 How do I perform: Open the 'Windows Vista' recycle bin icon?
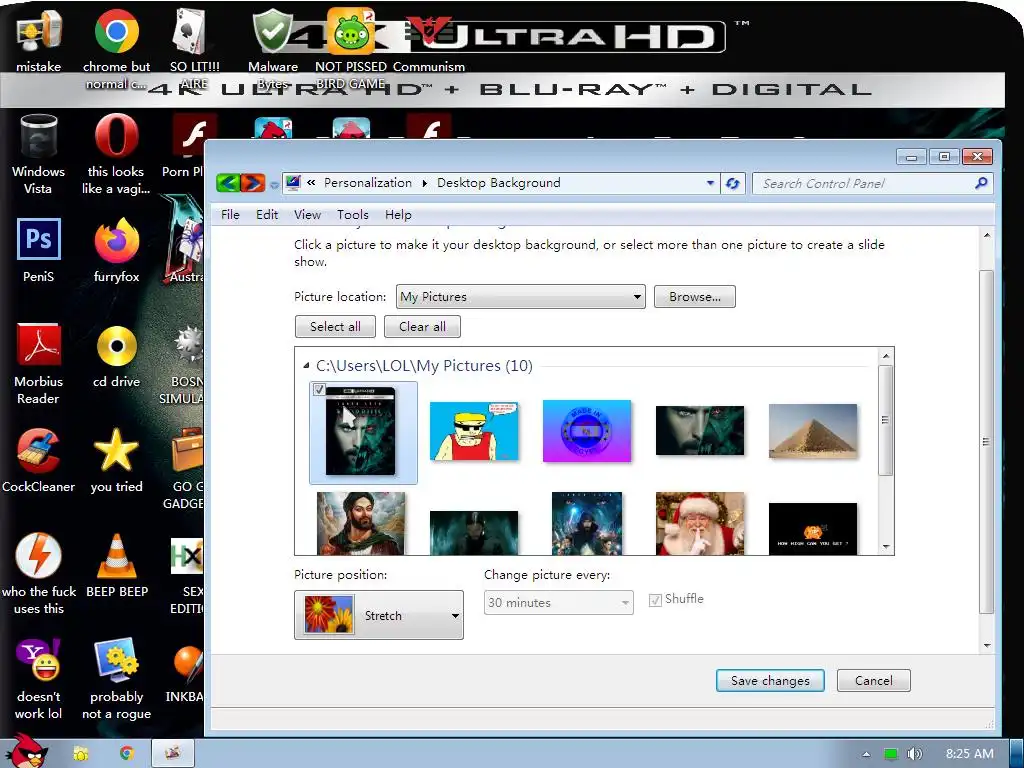click(38, 154)
